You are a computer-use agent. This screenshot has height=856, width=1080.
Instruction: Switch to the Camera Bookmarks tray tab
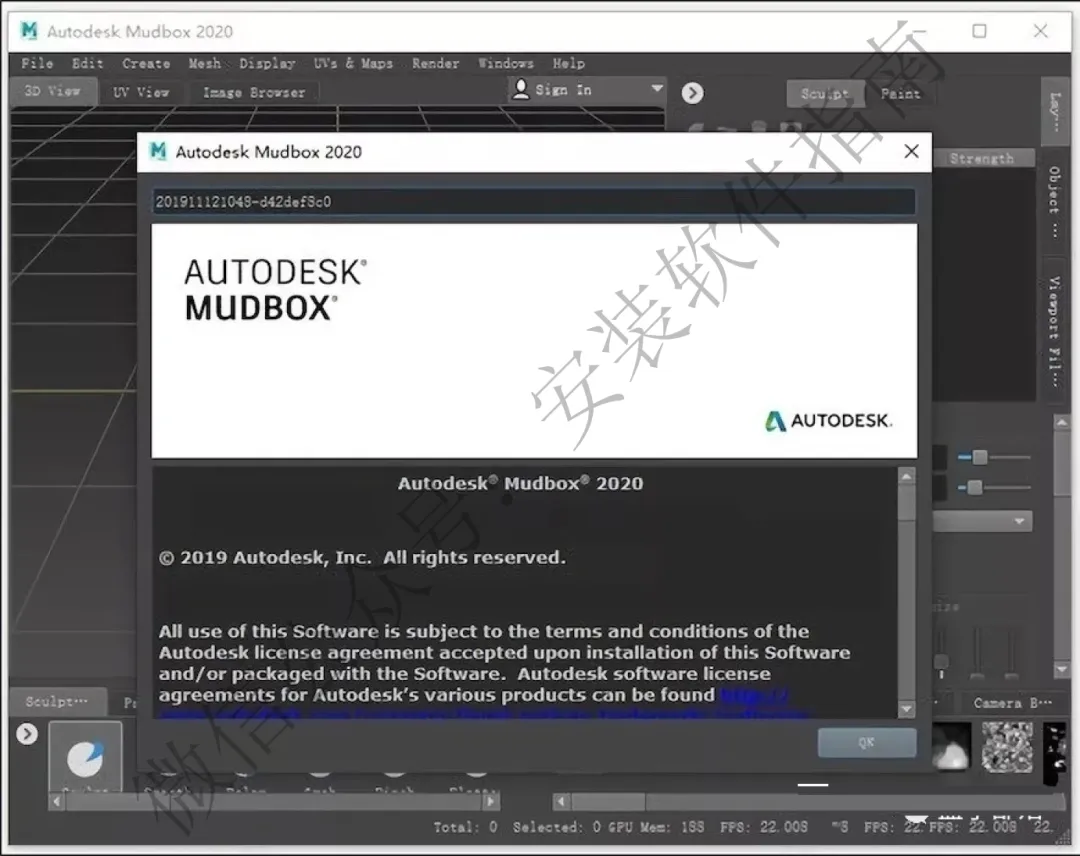pos(1012,702)
